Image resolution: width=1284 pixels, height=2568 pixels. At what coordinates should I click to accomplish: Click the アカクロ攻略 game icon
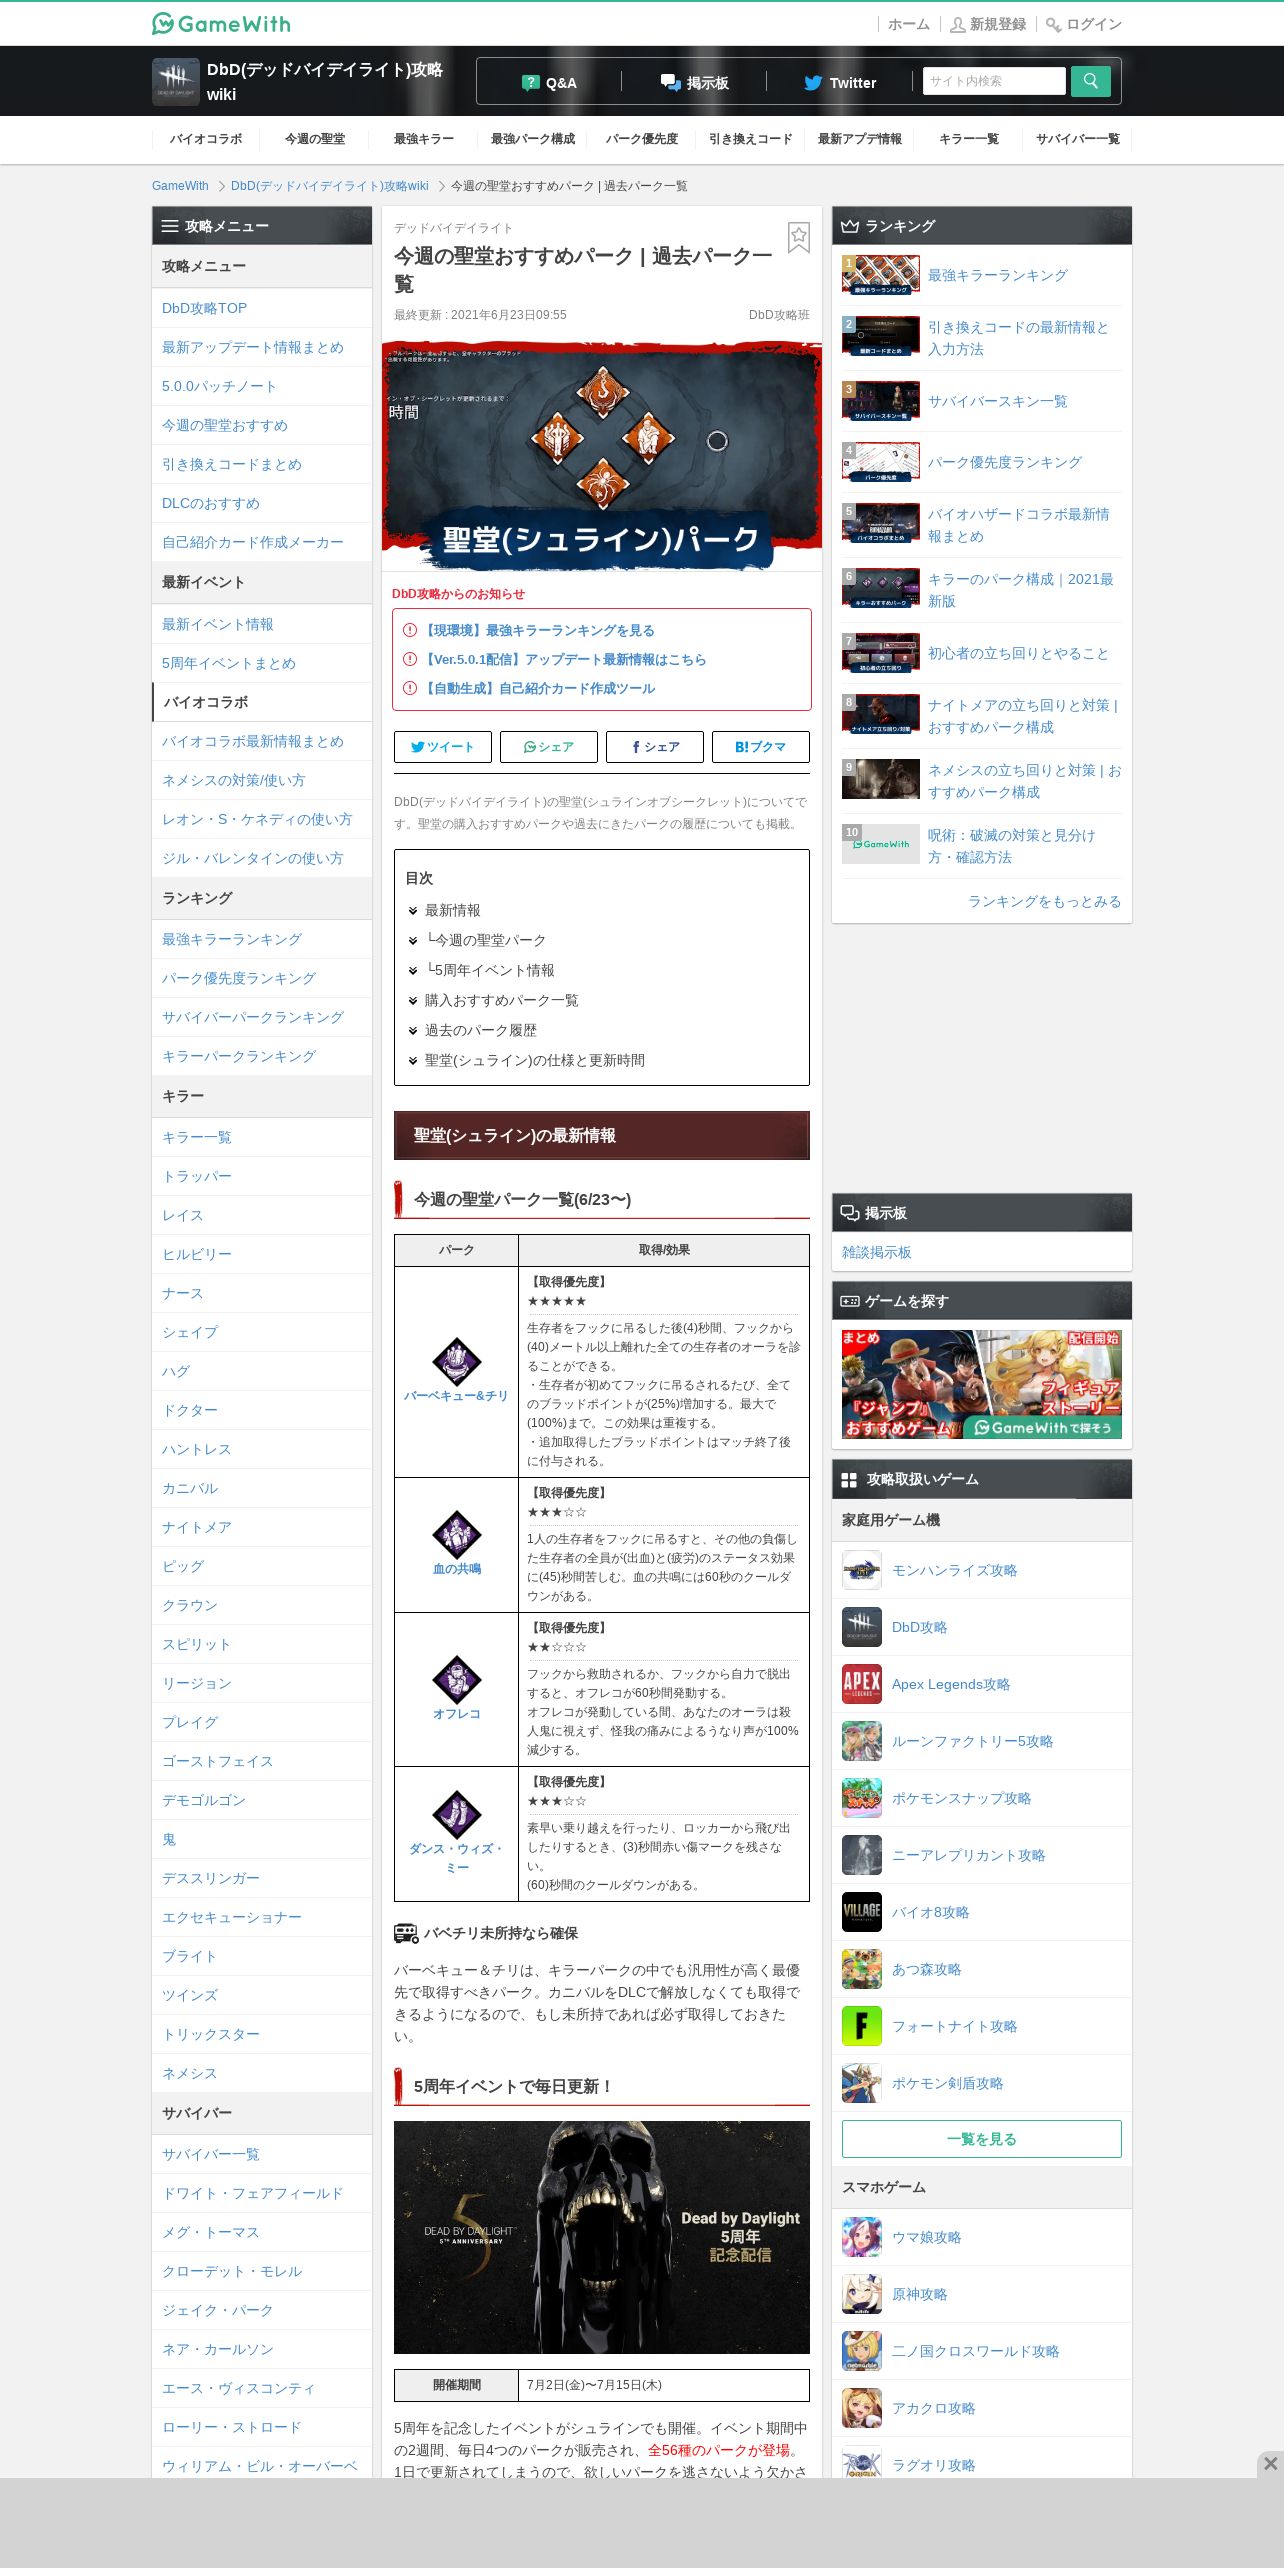[861, 2408]
